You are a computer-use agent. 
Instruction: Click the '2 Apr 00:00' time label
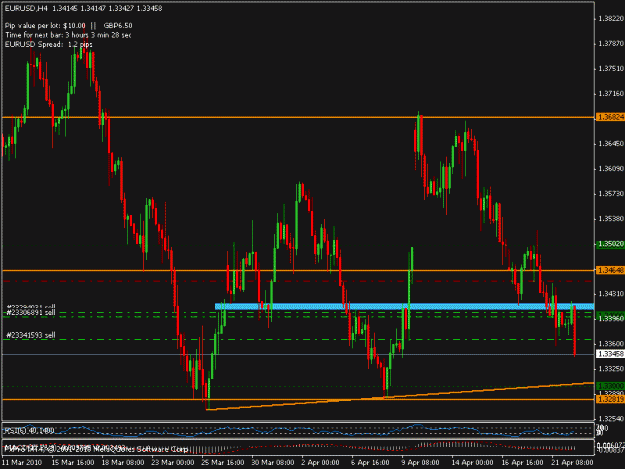[320, 462]
